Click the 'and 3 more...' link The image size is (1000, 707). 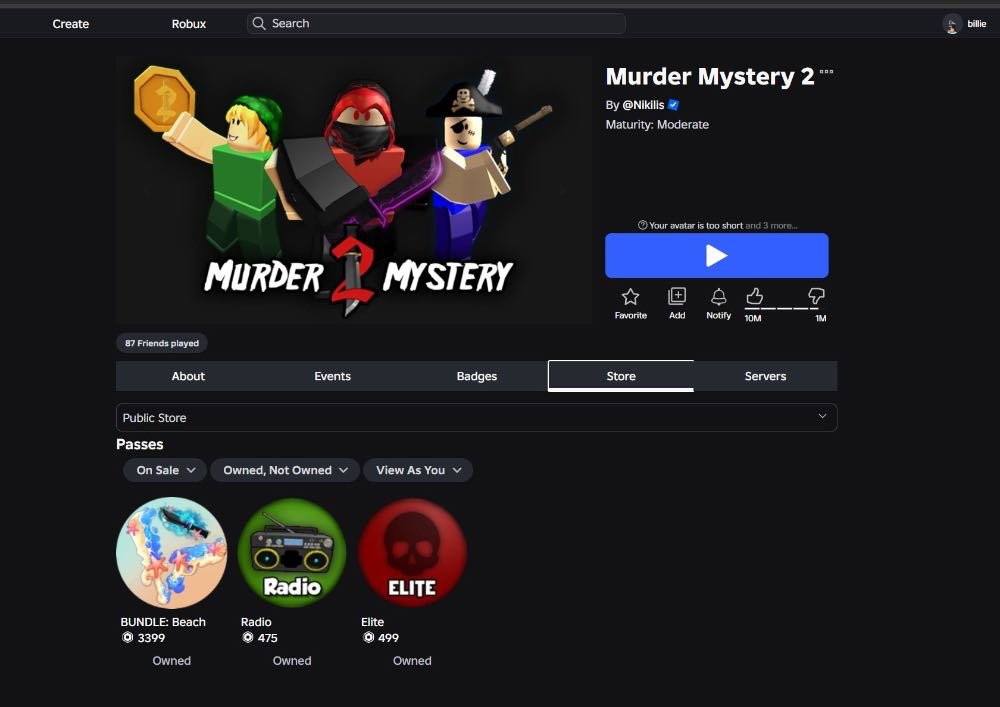tap(771, 226)
